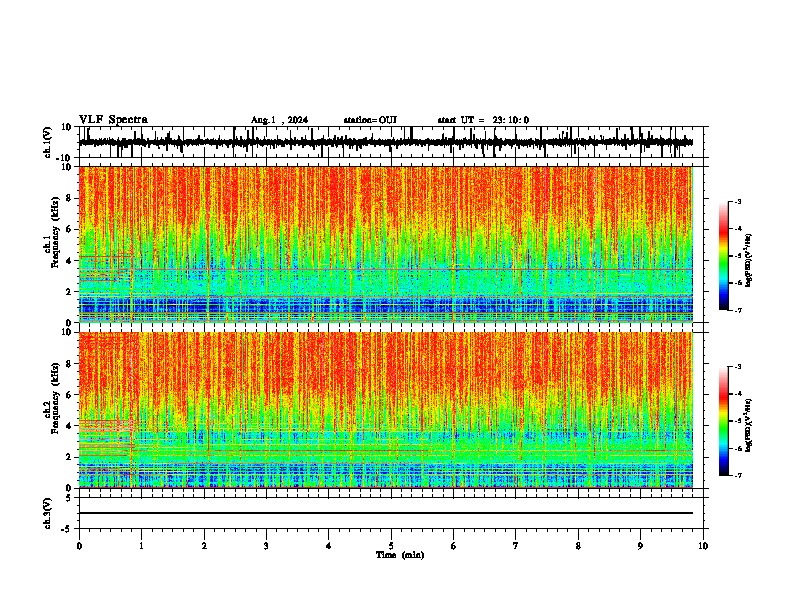Click the ch.2 log(PSD) colorbar title
The height and width of the screenshot is (612, 792).
[x=749, y=426]
